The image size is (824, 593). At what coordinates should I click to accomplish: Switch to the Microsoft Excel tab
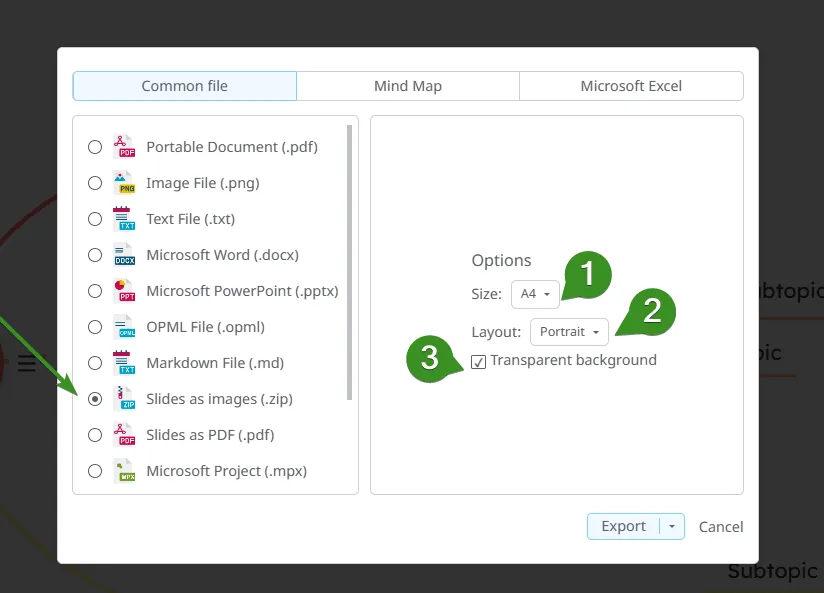(x=631, y=86)
